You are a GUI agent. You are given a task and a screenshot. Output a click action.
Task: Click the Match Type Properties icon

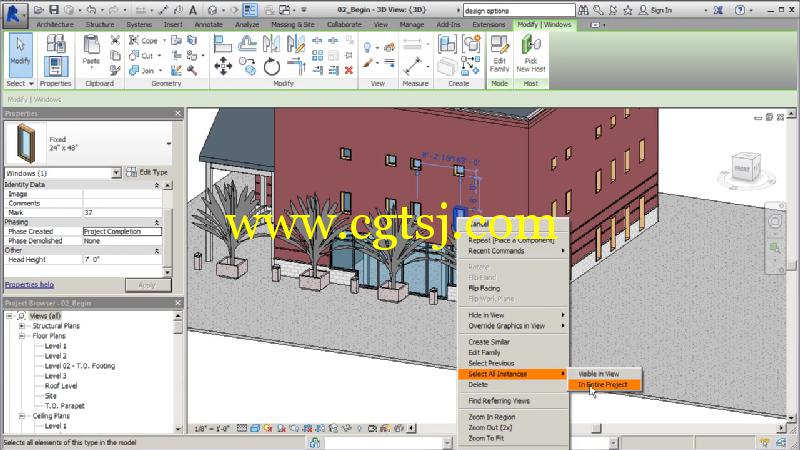[x=115, y=70]
